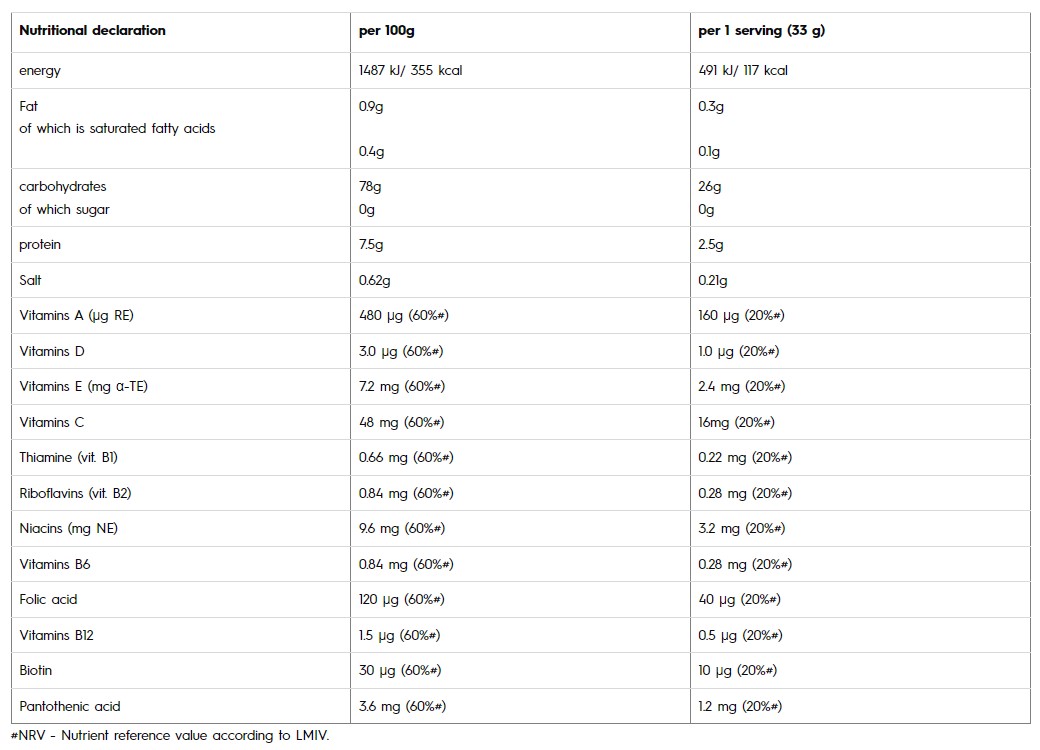Viewport: 1040px width, 750px height.
Task: Select the "per 100g" column header
Action: click(x=388, y=30)
